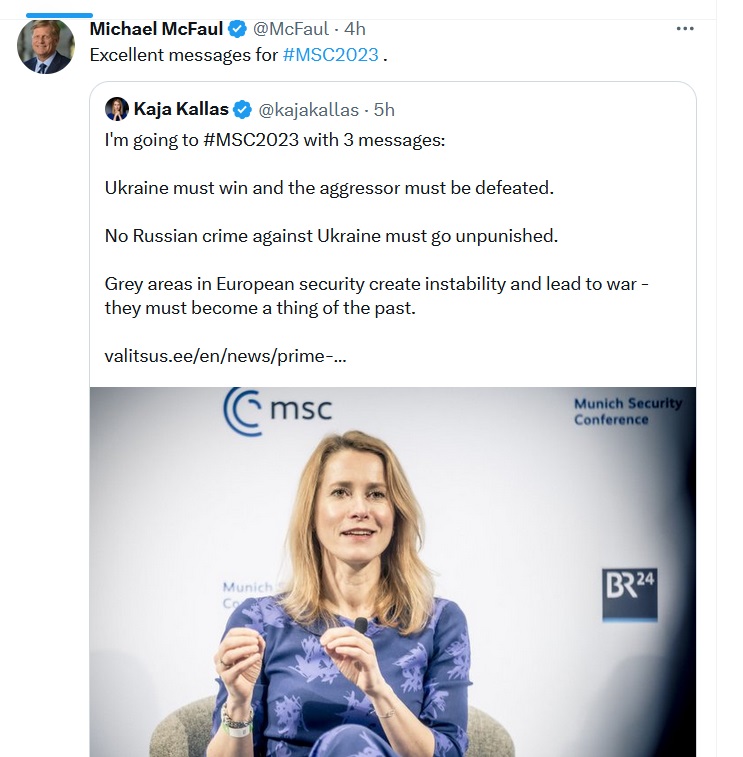Click the 'Munich Security Conference' text in photo
The height and width of the screenshot is (757, 743).
point(627,411)
